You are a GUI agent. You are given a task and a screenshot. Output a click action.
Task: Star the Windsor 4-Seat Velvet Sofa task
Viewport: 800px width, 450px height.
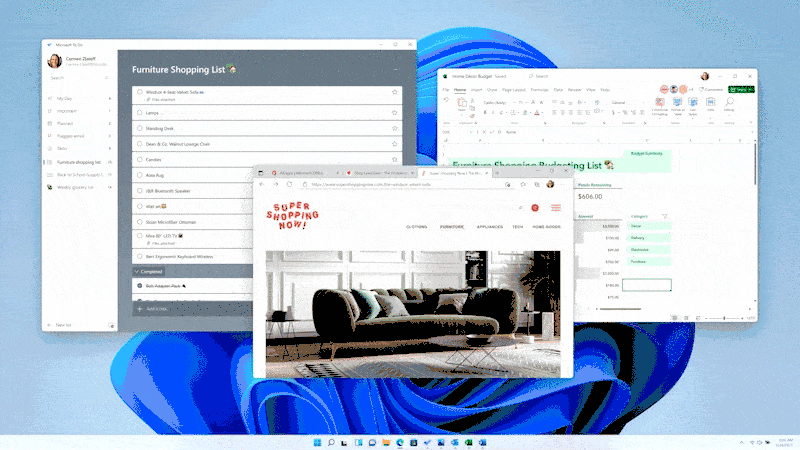click(394, 92)
